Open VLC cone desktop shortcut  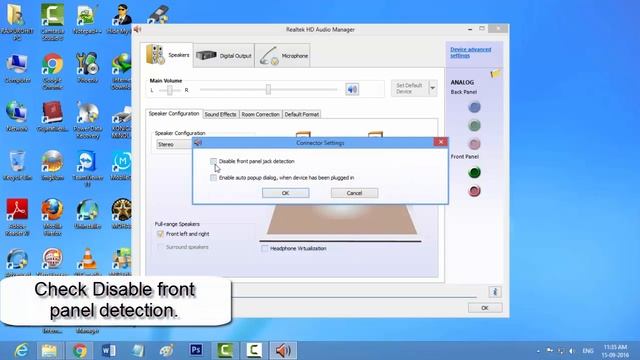coord(87,262)
